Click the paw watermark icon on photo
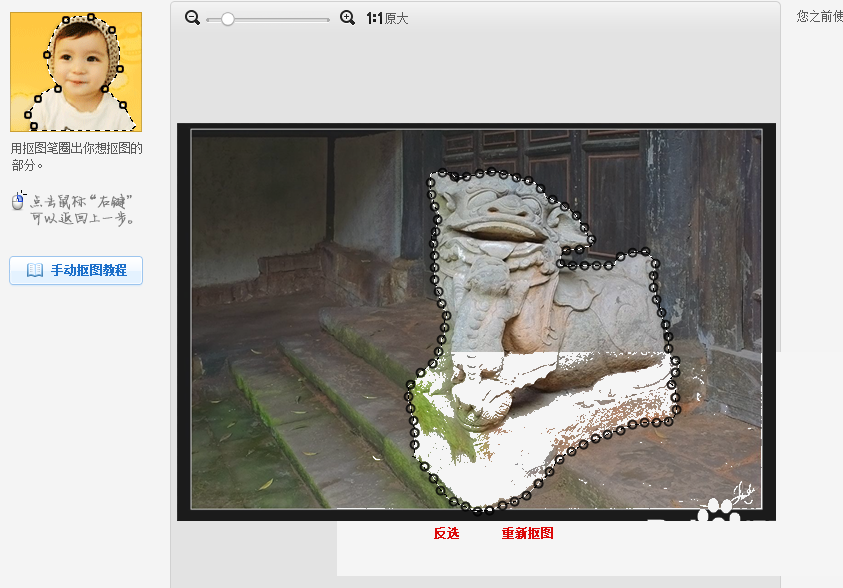The height and width of the screenshot is (588, 843). [719, 511]
